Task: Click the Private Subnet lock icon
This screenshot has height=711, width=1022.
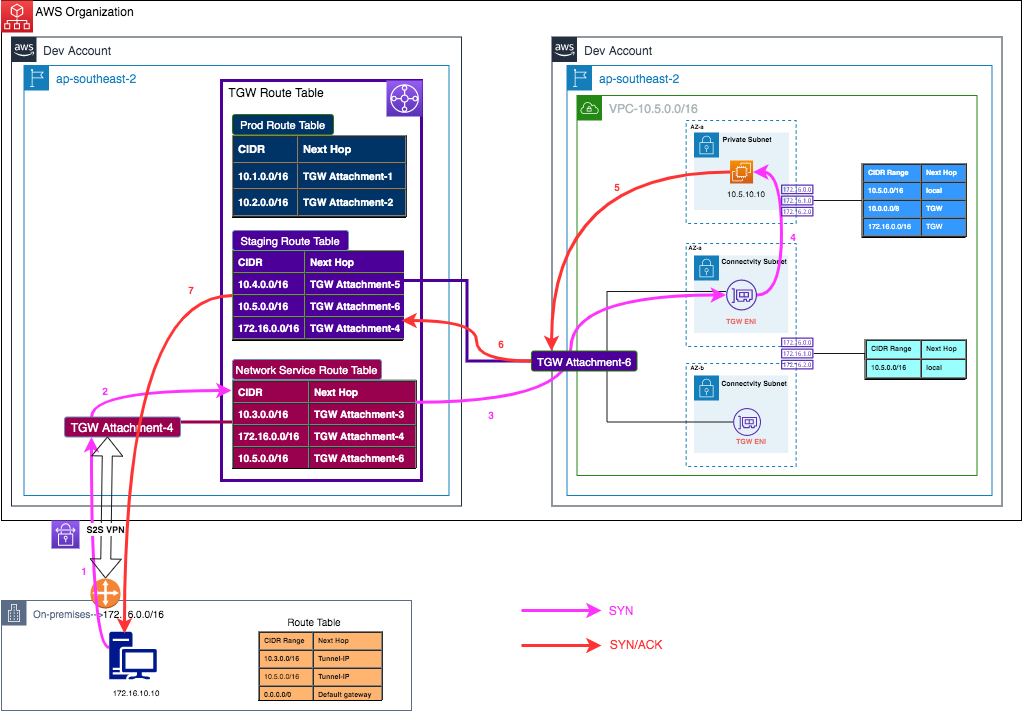Action: click(706, 143)
